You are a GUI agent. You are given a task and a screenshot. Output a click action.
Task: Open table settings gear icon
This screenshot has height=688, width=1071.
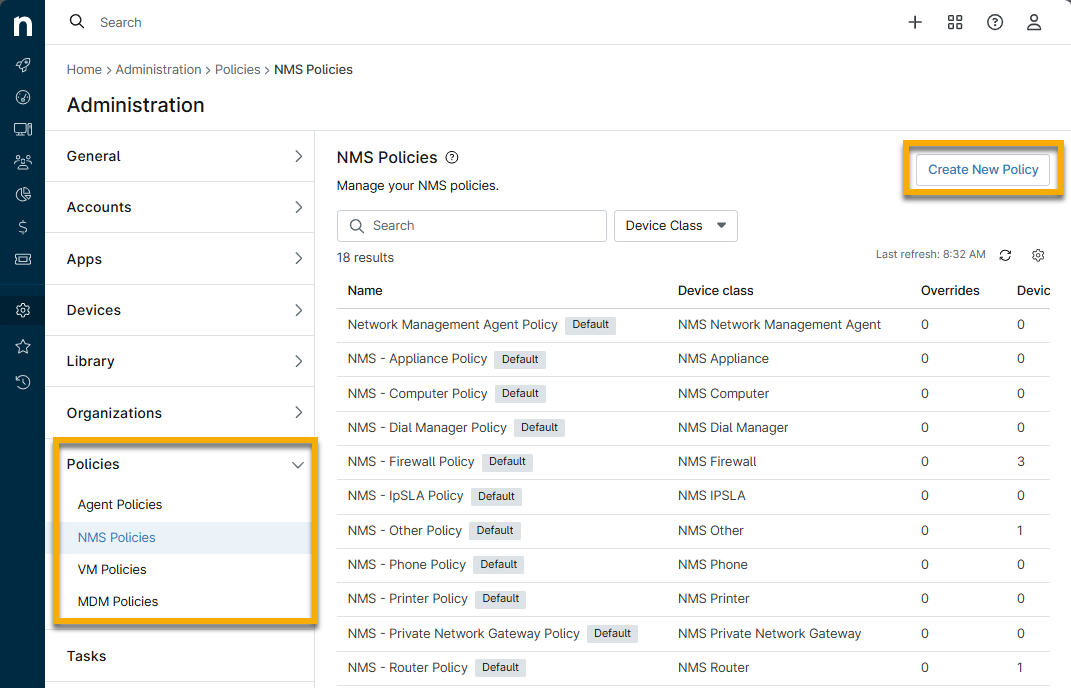coord(1038,255)
